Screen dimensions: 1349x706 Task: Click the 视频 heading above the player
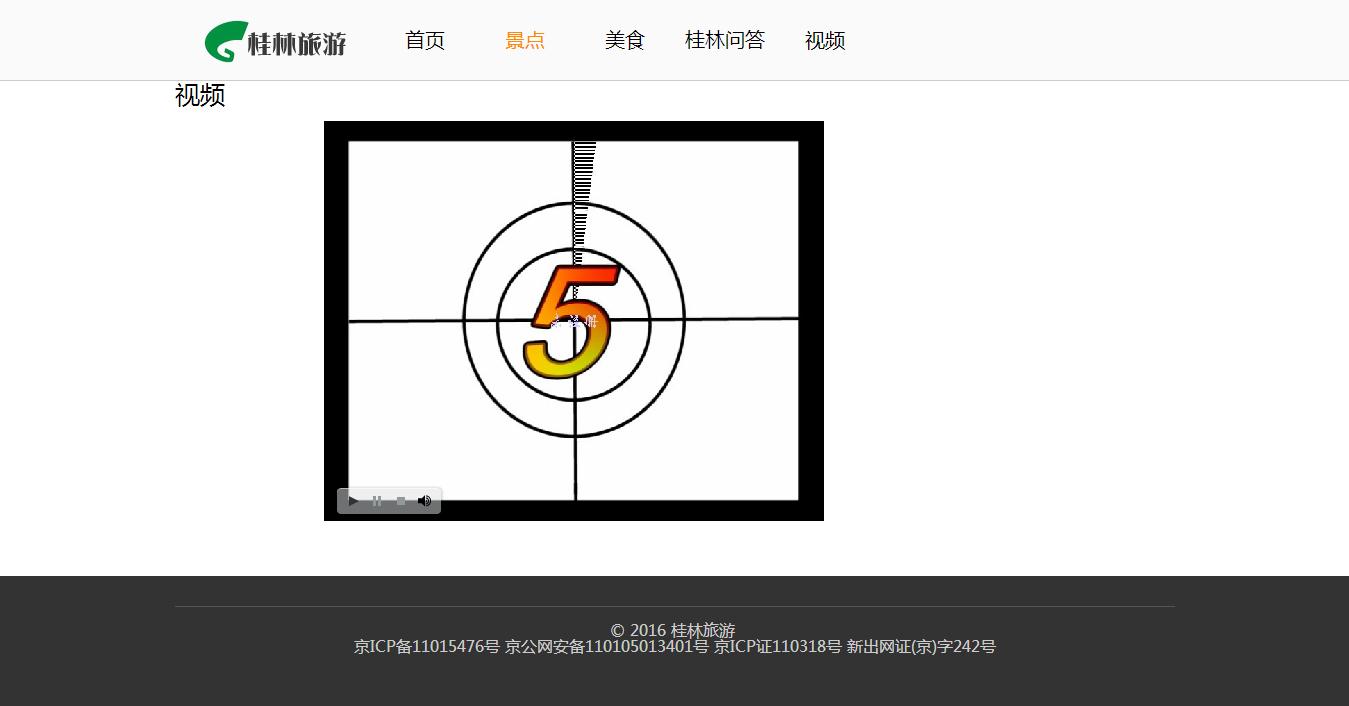click(x=200, y=96)
